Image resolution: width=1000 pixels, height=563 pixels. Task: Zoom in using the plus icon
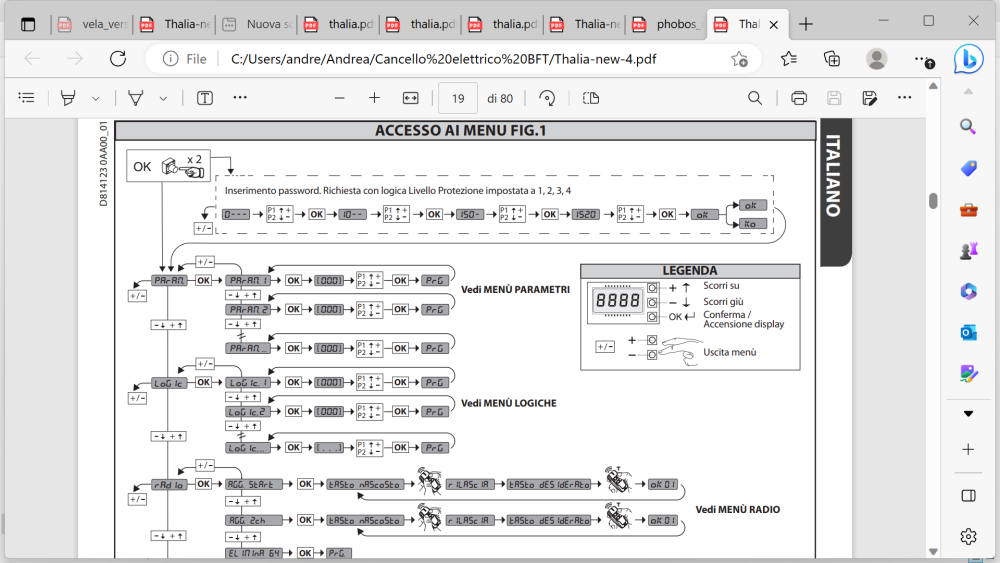pyautogui.click(x=374, y=98)
